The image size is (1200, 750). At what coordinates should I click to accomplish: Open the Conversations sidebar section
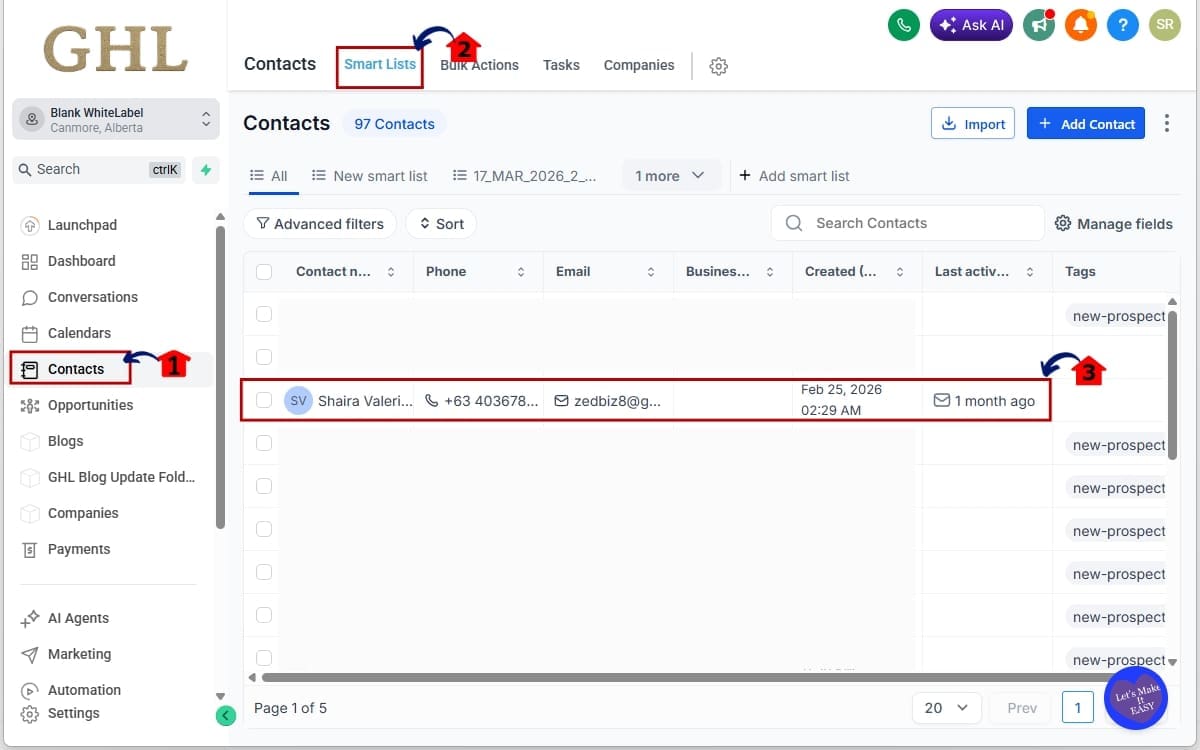(92, 297)
